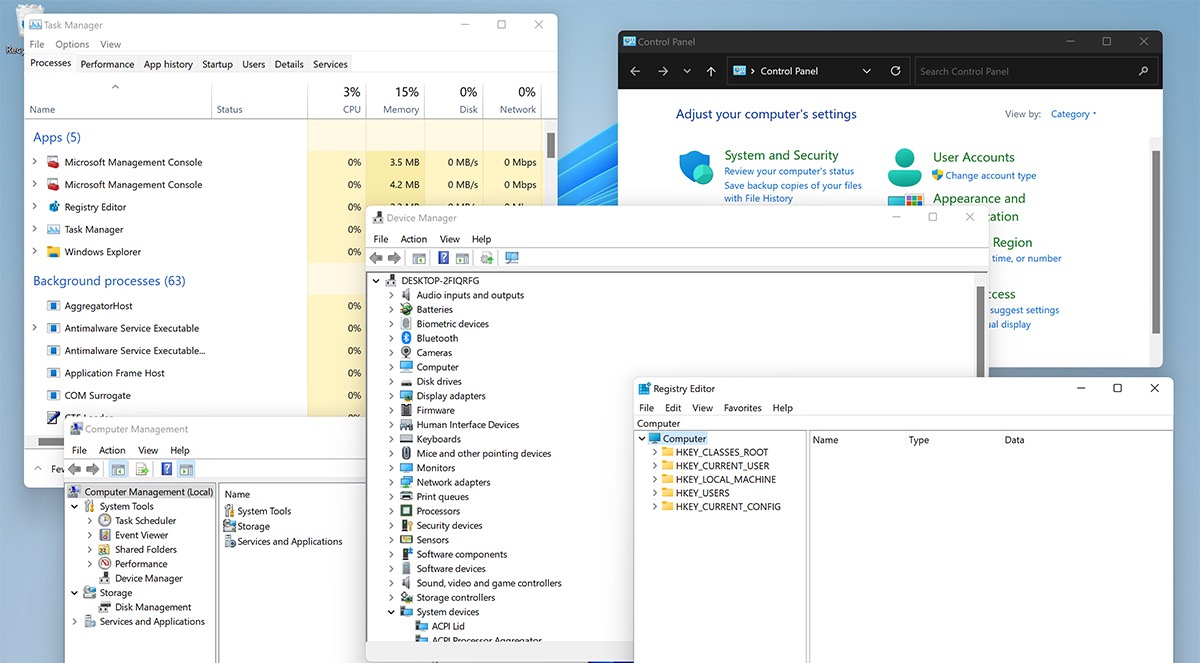Click Update device driver icon in Device Manager toolbar
Viewport: 1200px width, 663px height.
pos(487,258)
